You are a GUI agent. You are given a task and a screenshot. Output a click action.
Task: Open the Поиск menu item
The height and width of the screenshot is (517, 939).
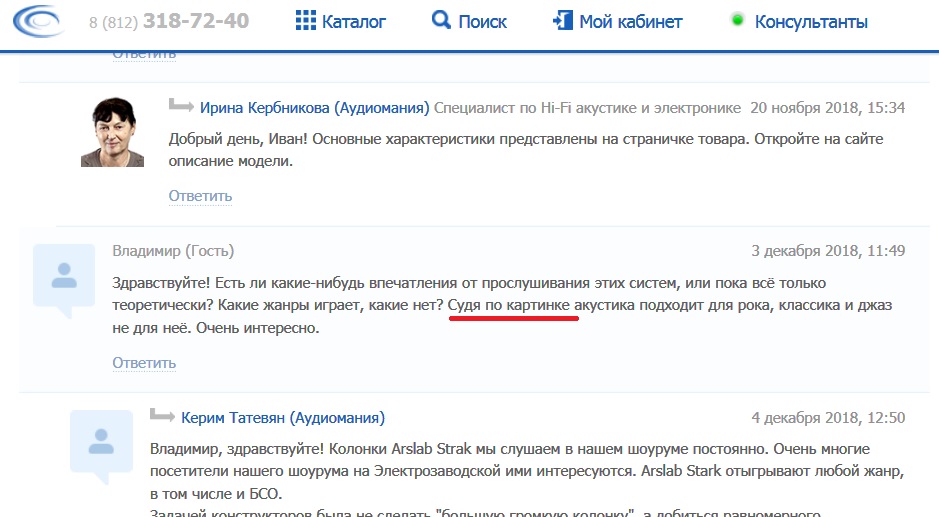tap(482, 21)
